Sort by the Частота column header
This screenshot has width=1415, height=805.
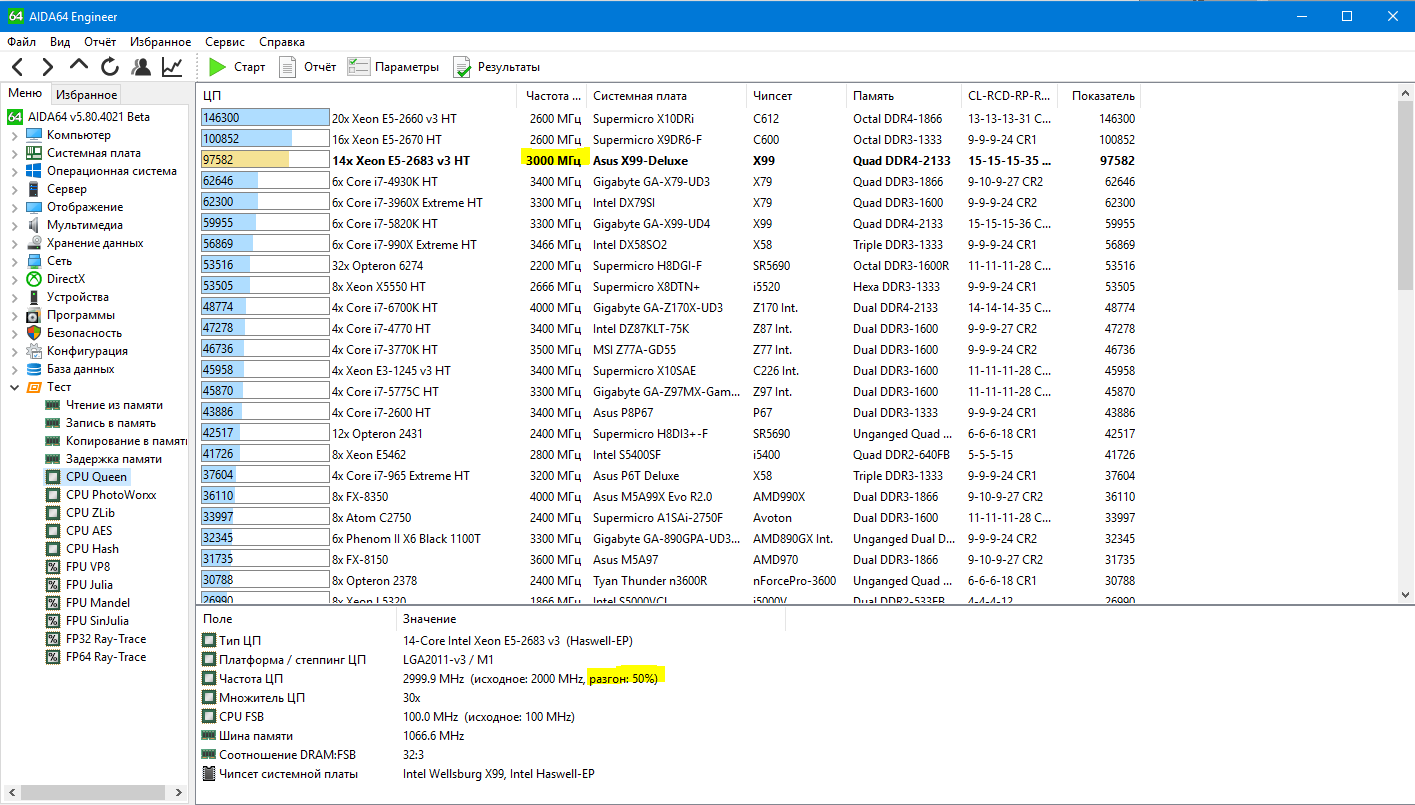552,96
